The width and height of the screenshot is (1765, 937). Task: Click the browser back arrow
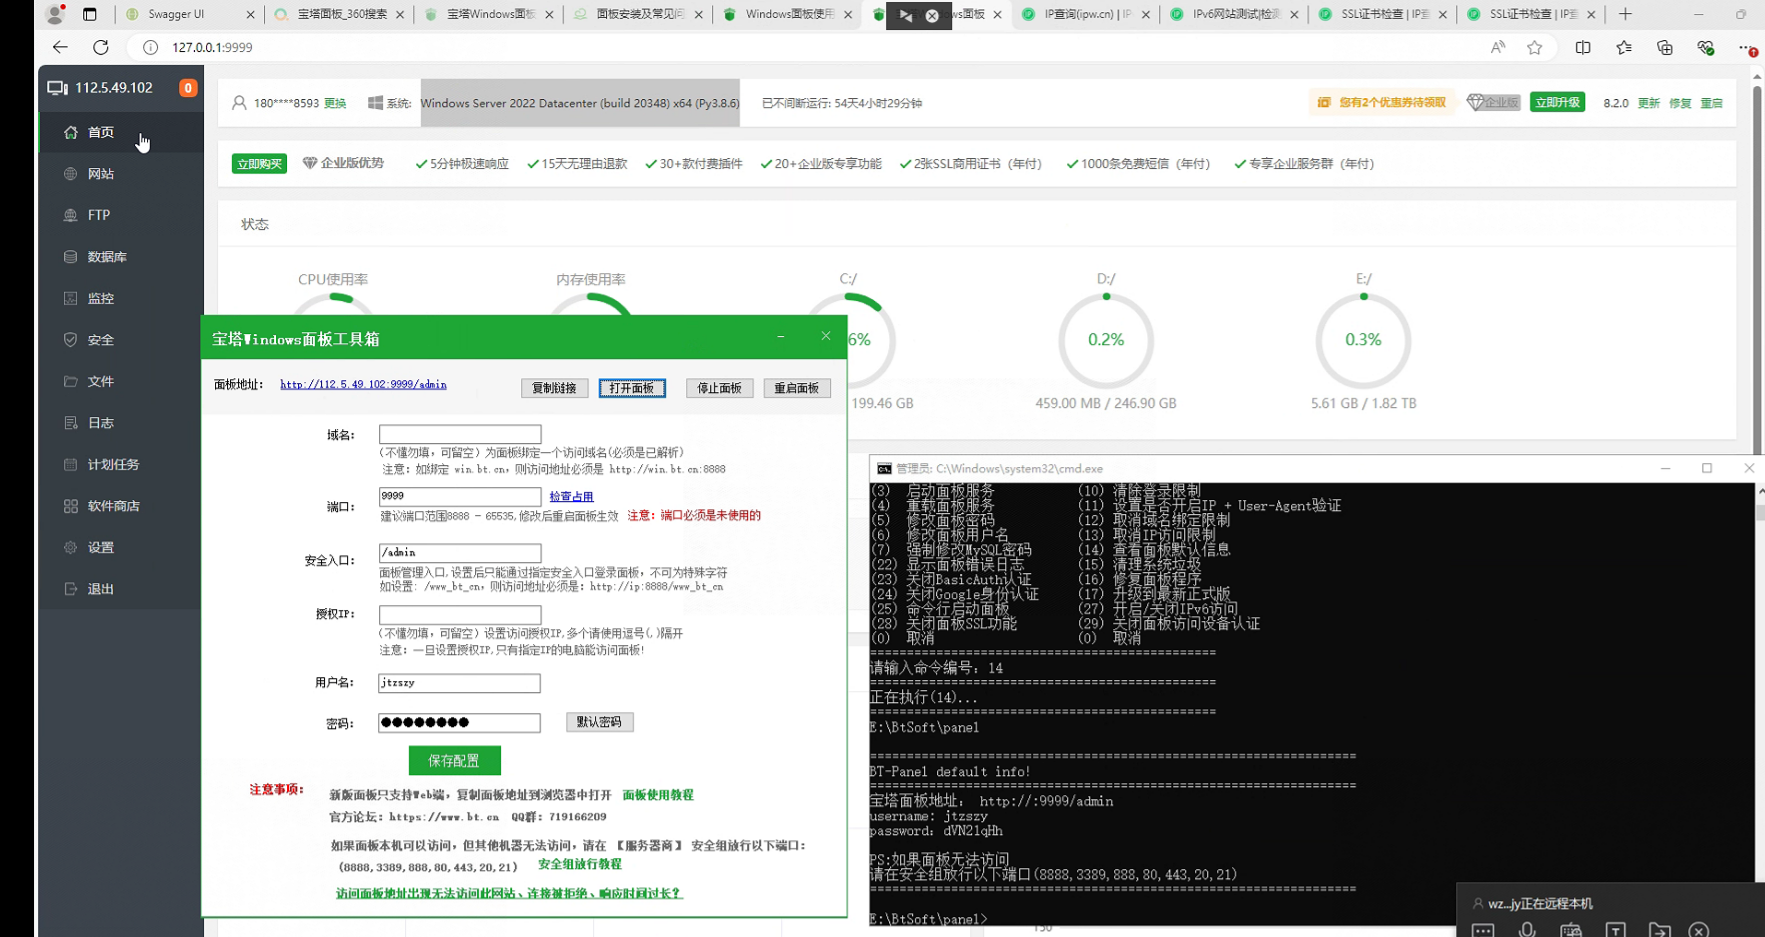point(60,47)
